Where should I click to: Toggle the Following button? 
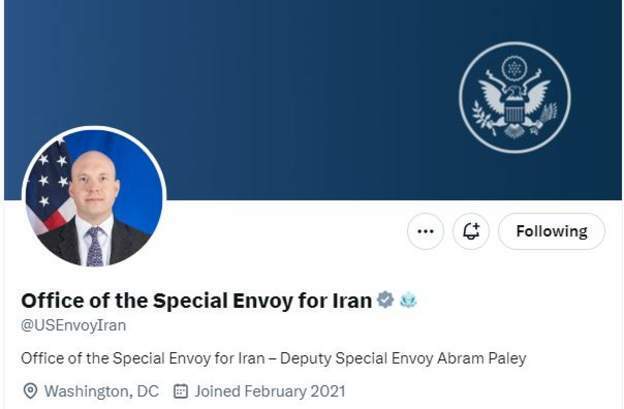click(x=551, y=232)
